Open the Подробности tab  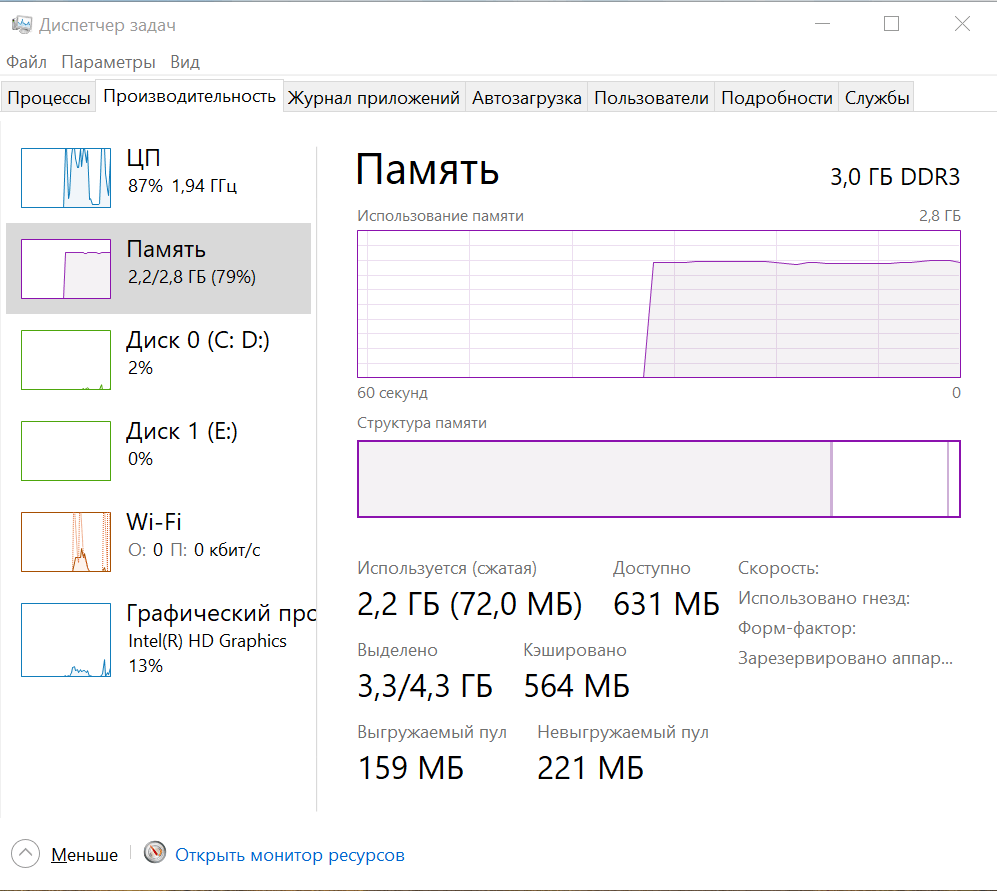pos(777,98)
